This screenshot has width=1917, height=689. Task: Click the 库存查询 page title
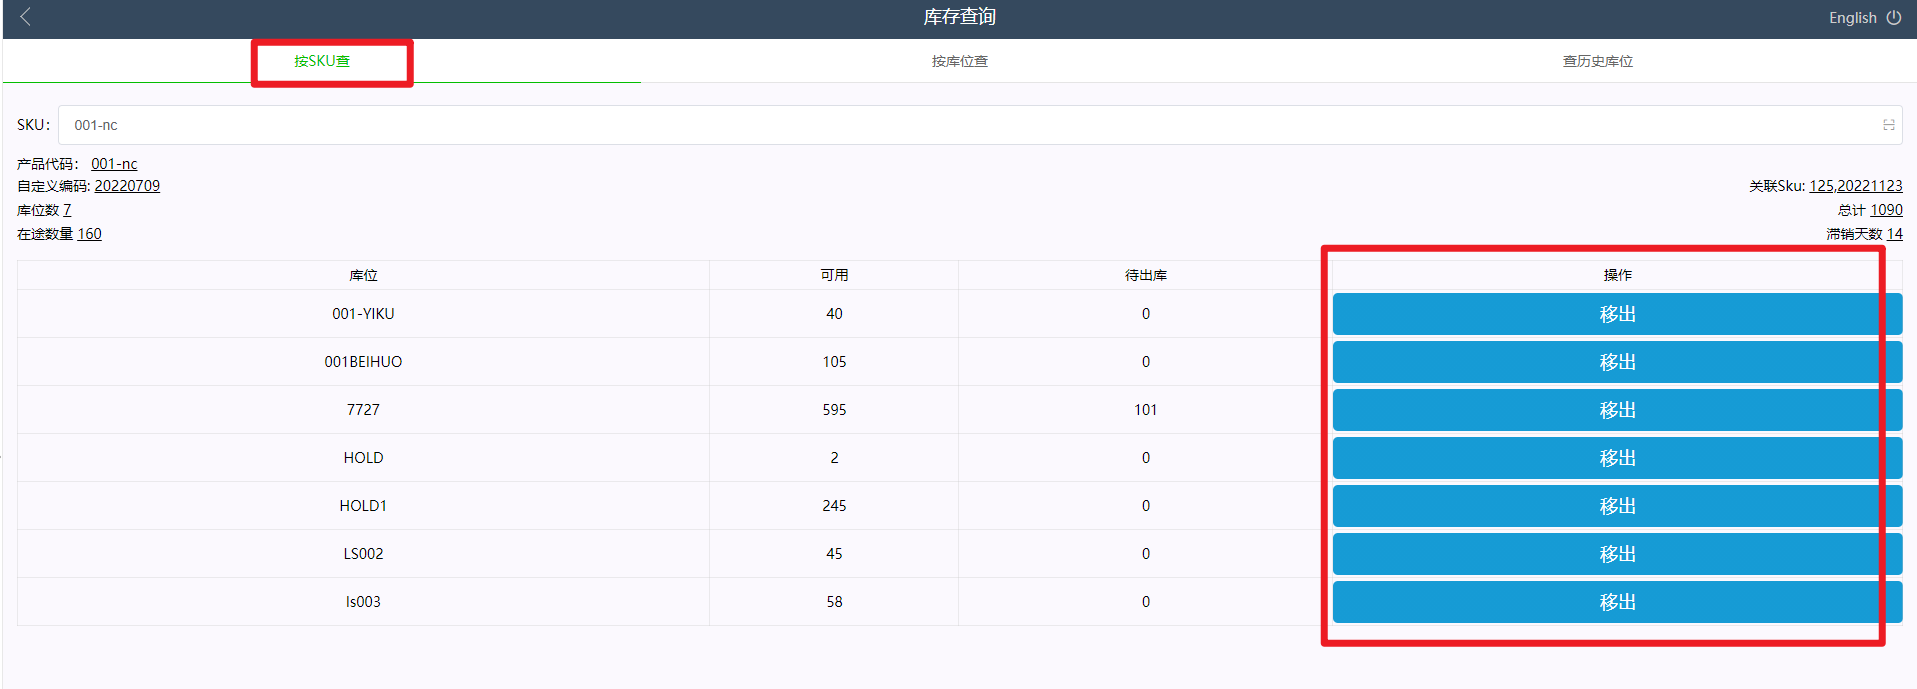[x=959, y=17]
